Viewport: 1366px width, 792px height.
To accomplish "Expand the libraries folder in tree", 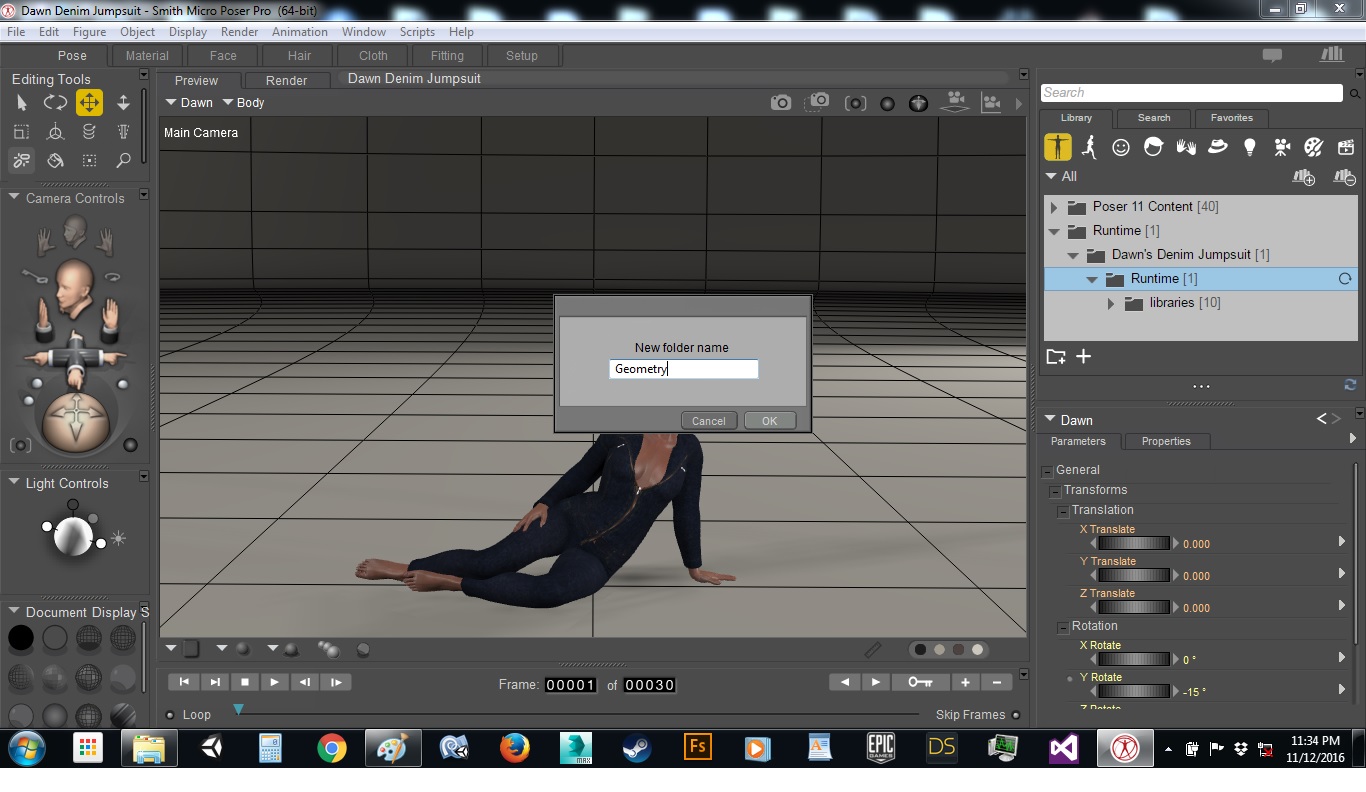I will point(1111,303).
